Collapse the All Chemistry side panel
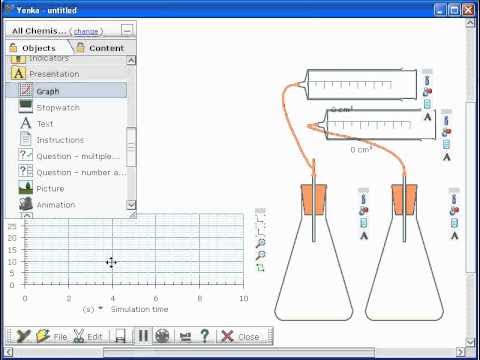This screenshot has height=360, width=480. pyautogui.click(x=127, y=31)
